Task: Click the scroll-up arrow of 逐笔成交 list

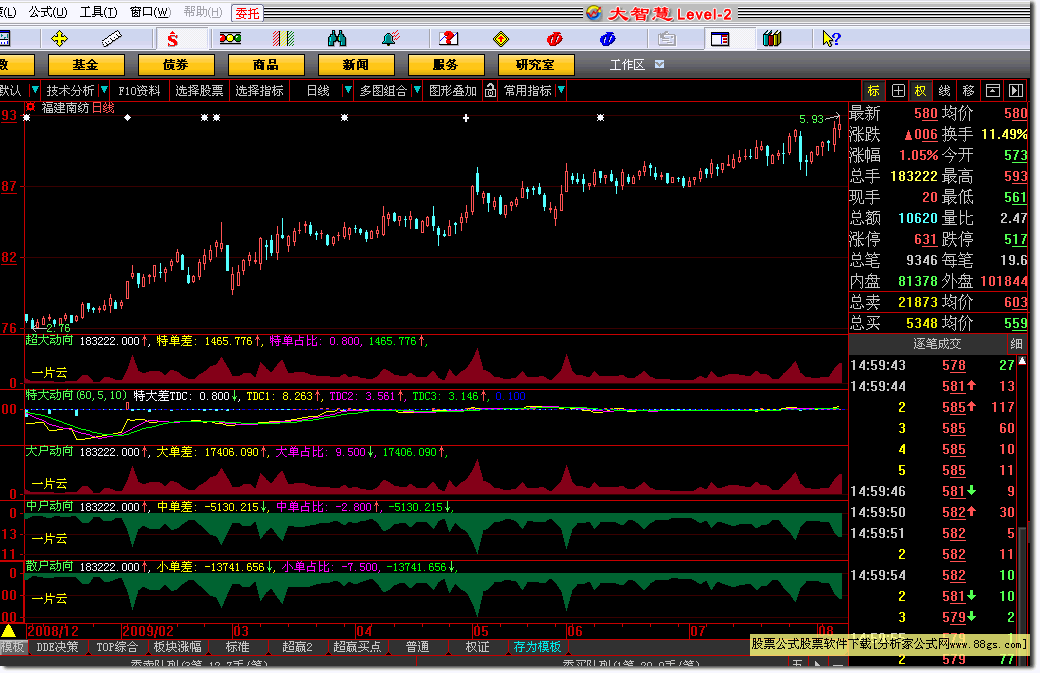Action: click(1022, 361)
